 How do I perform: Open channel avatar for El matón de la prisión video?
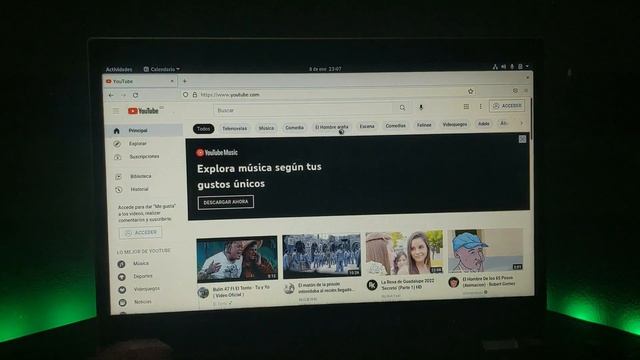pyautogui.click(x=289, y=289)
